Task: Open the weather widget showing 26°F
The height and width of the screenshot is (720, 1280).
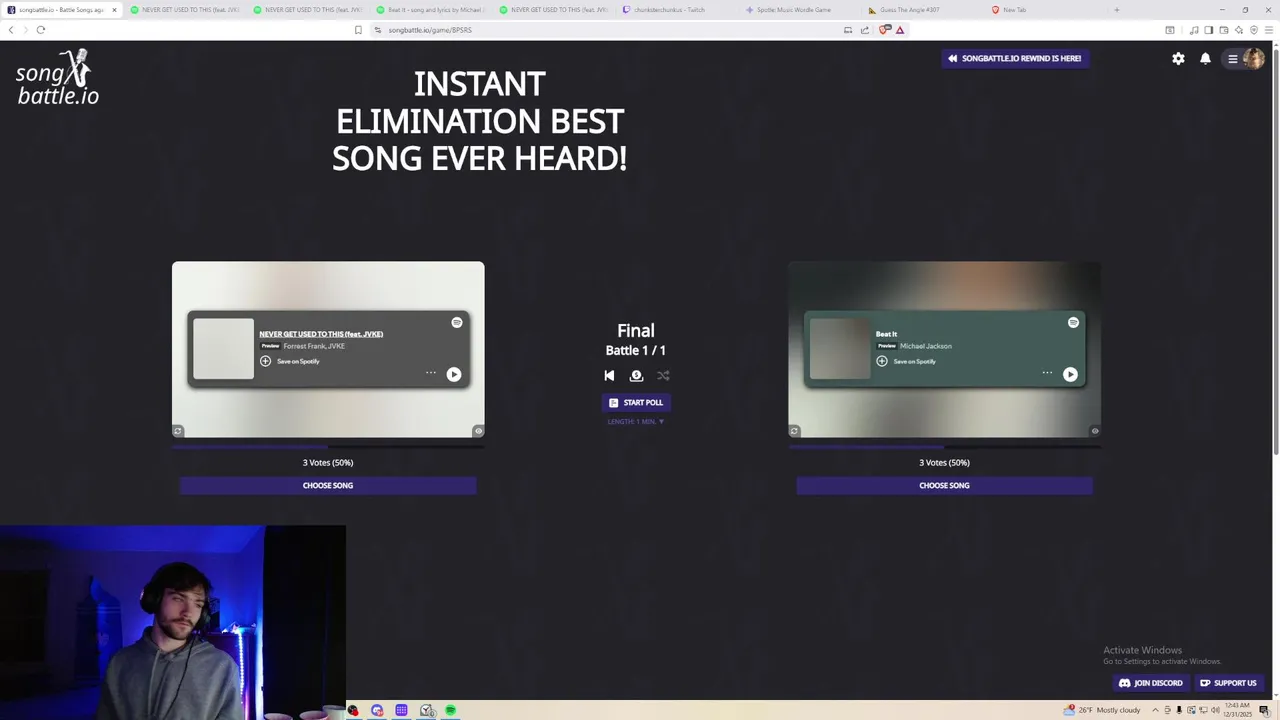Action: (x=1103, y=710)
